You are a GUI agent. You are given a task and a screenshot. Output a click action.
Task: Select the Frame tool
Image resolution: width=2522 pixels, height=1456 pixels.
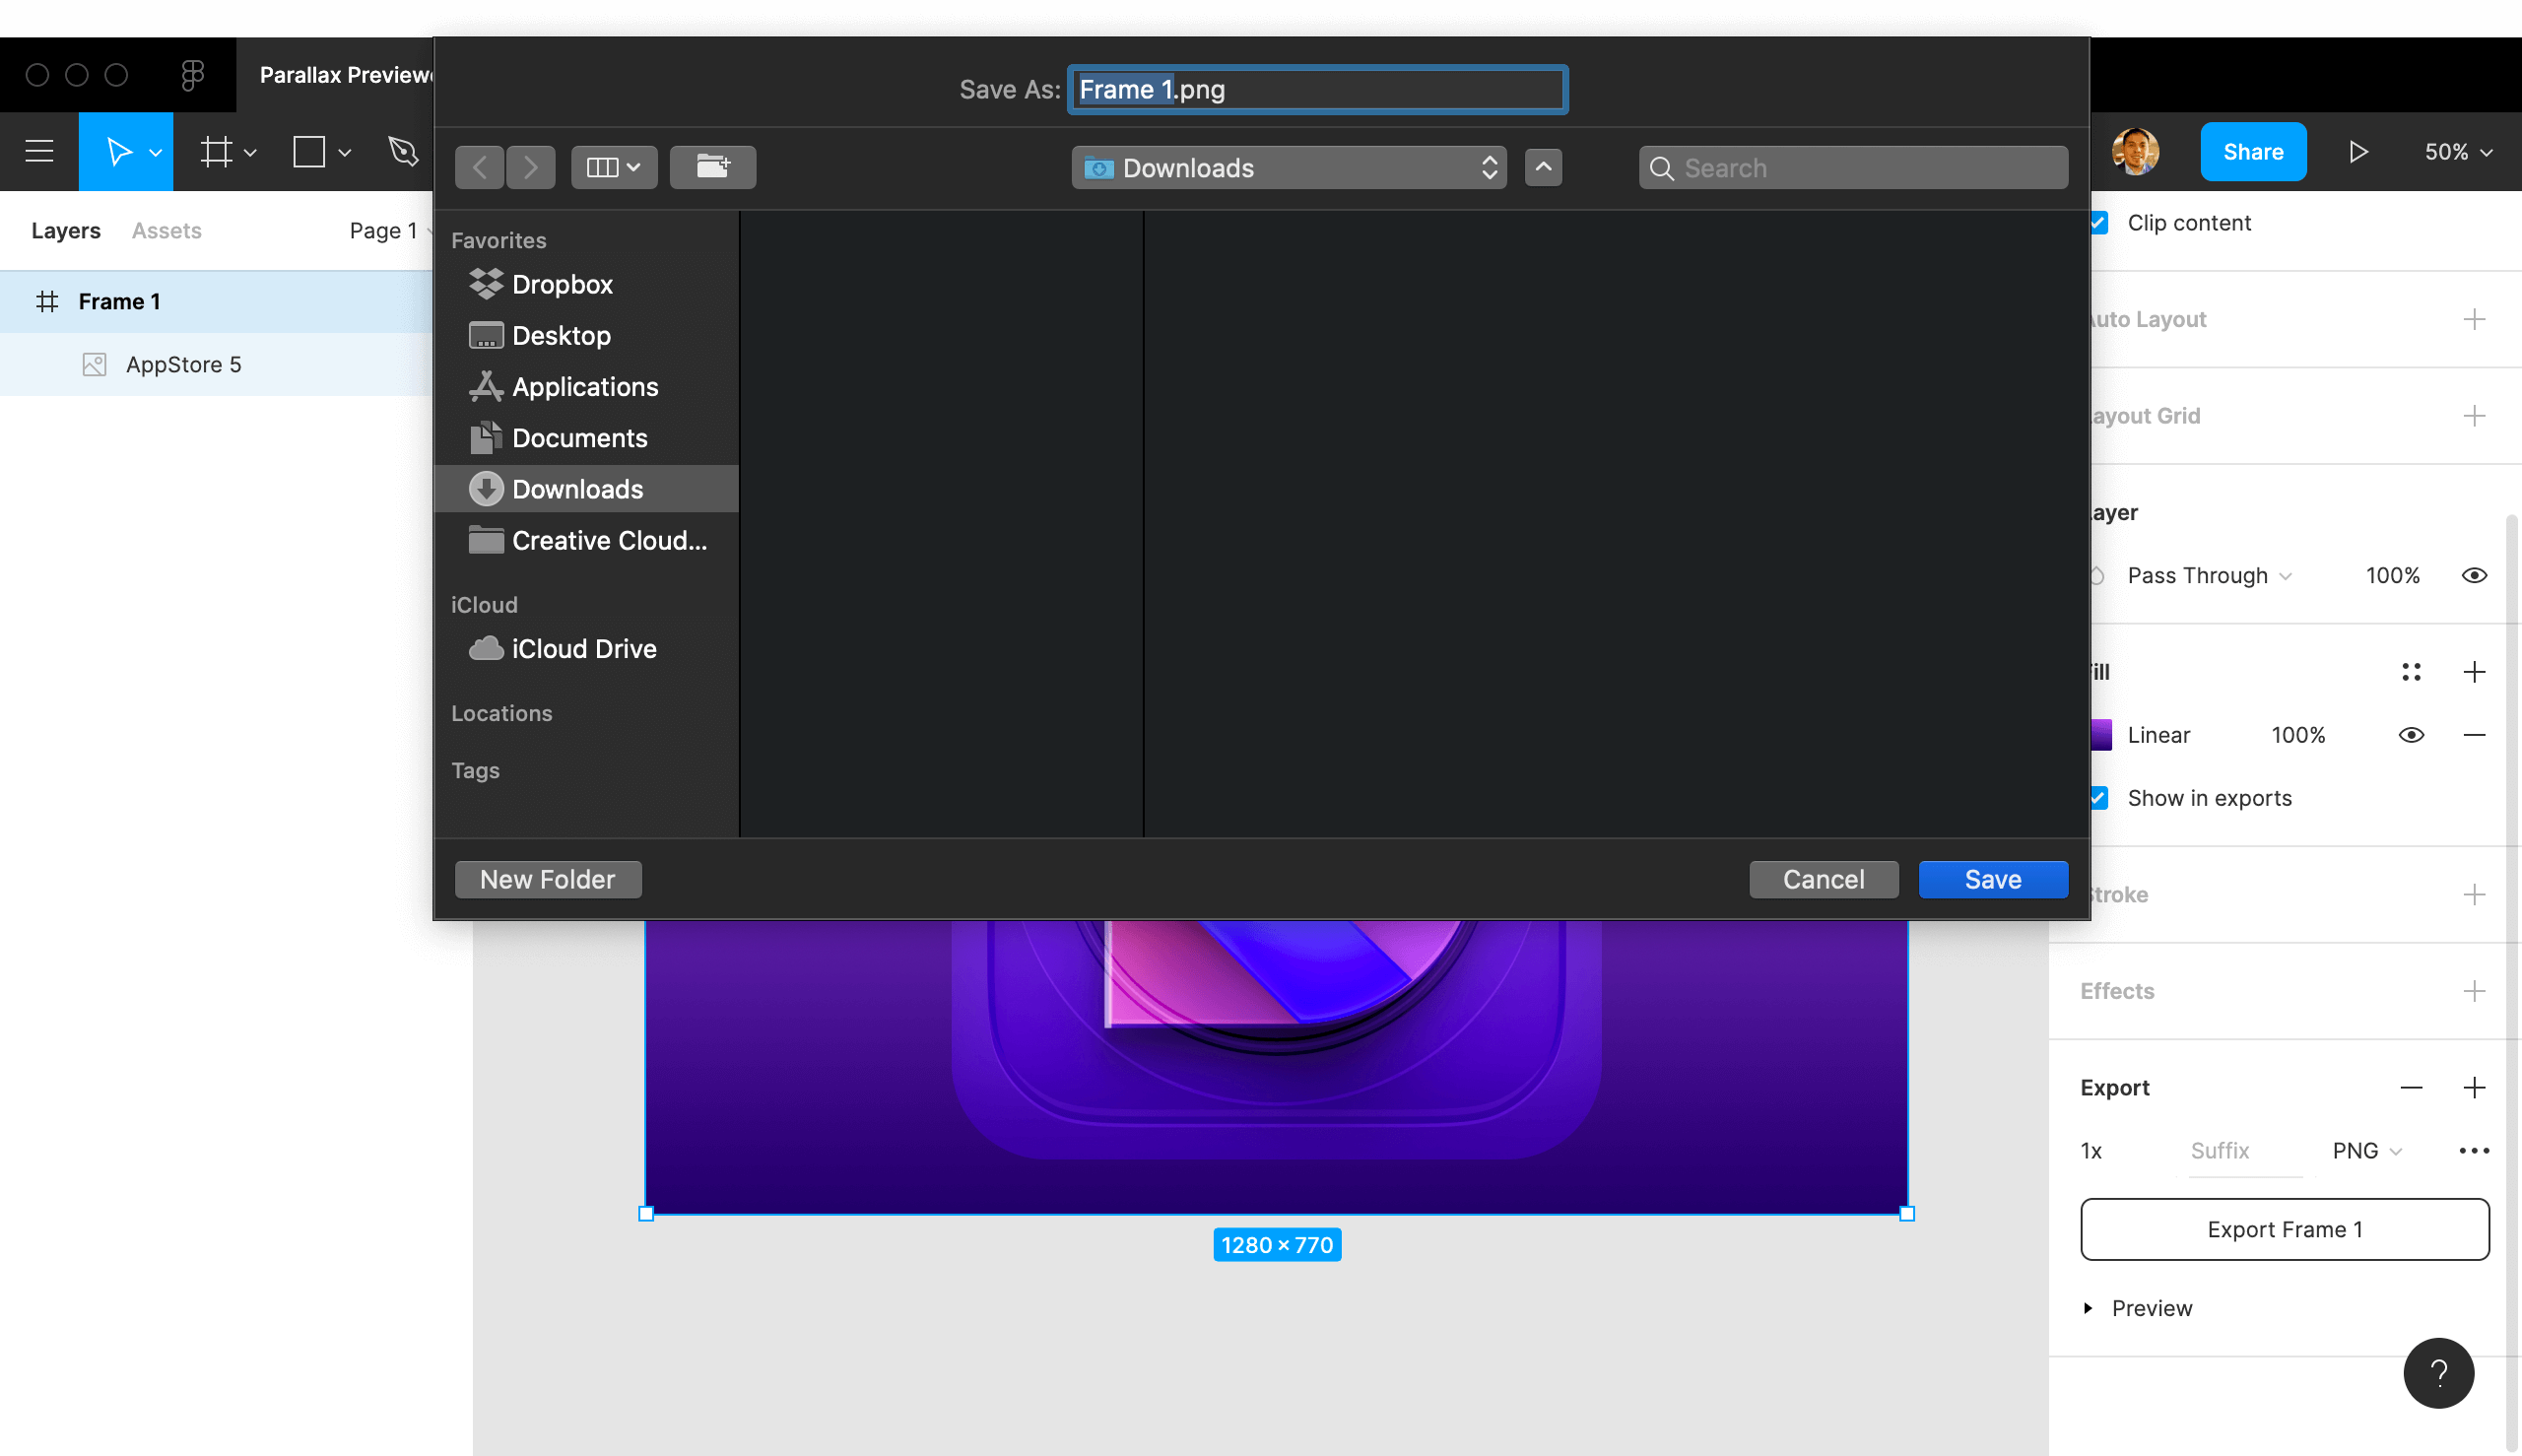[216, 151]
